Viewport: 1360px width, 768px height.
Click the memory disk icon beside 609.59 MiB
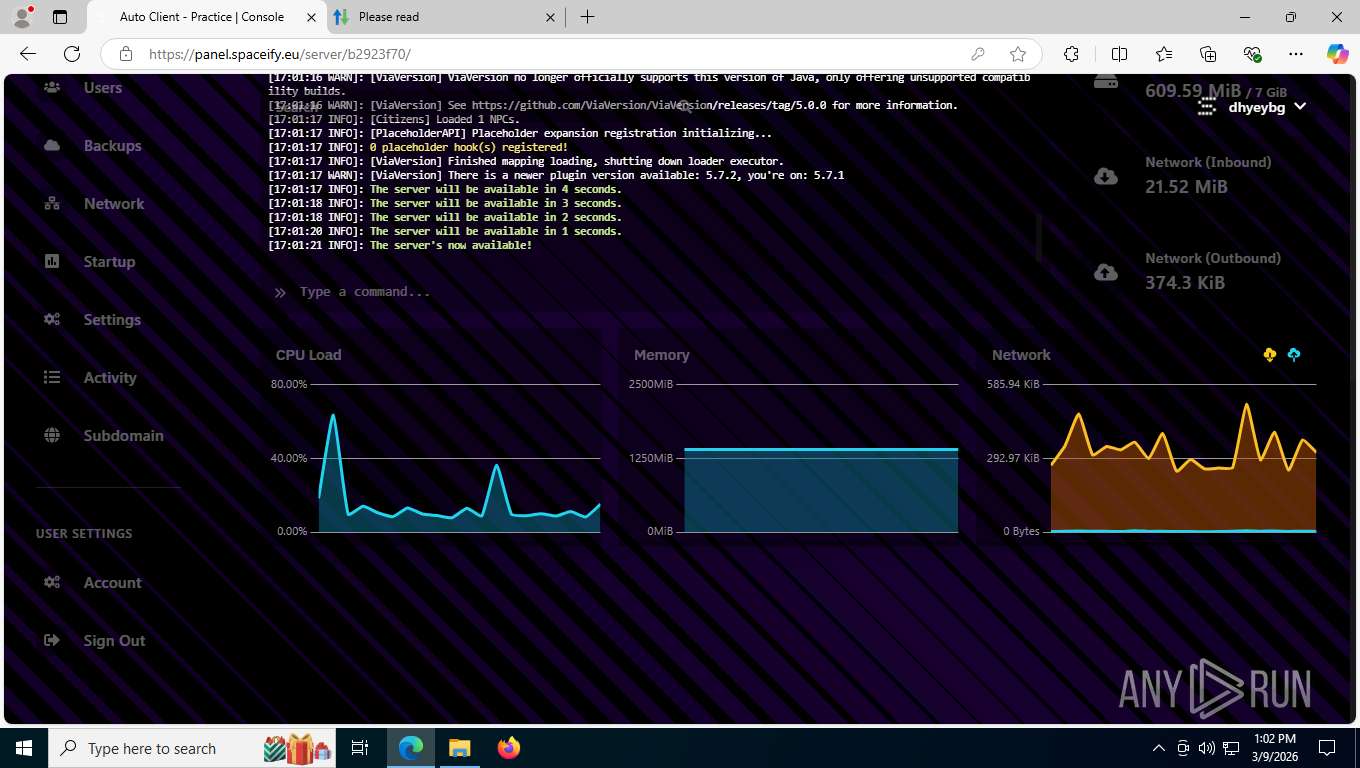pos(1106,82)
